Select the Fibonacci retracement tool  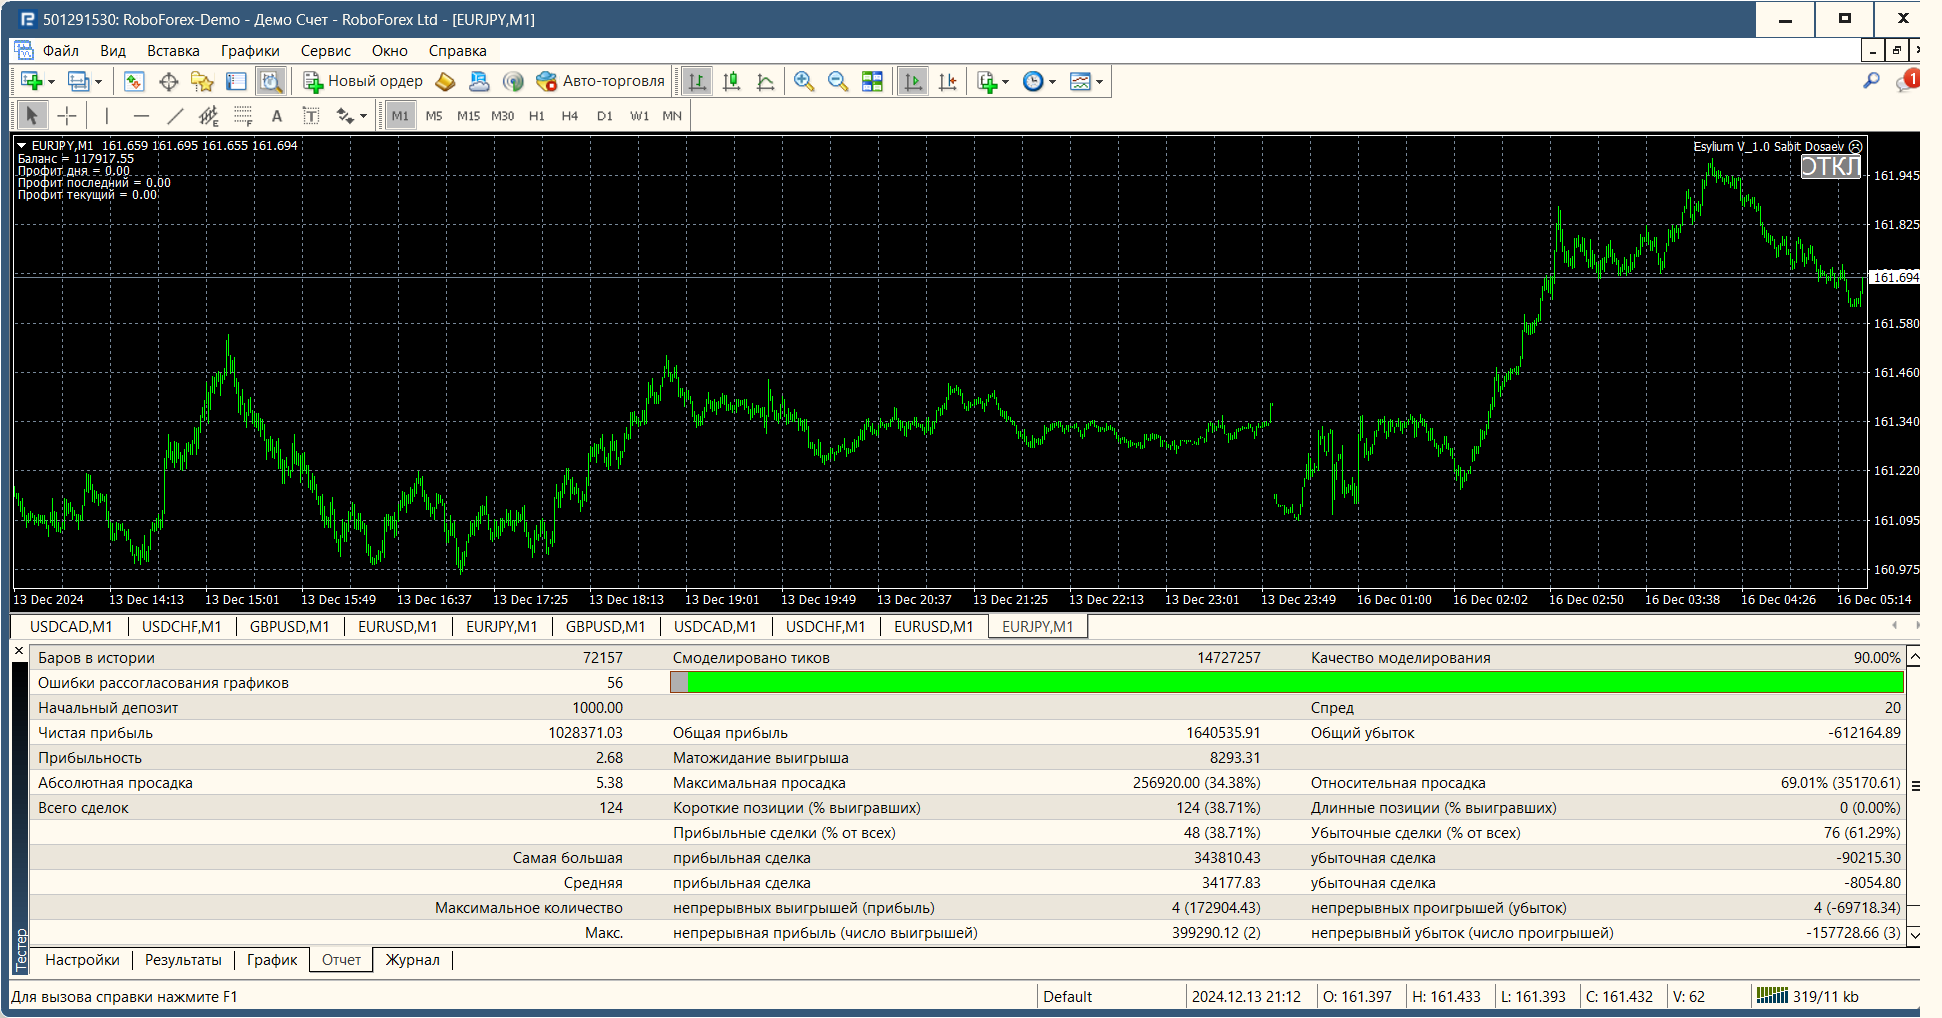click(243, 116)
